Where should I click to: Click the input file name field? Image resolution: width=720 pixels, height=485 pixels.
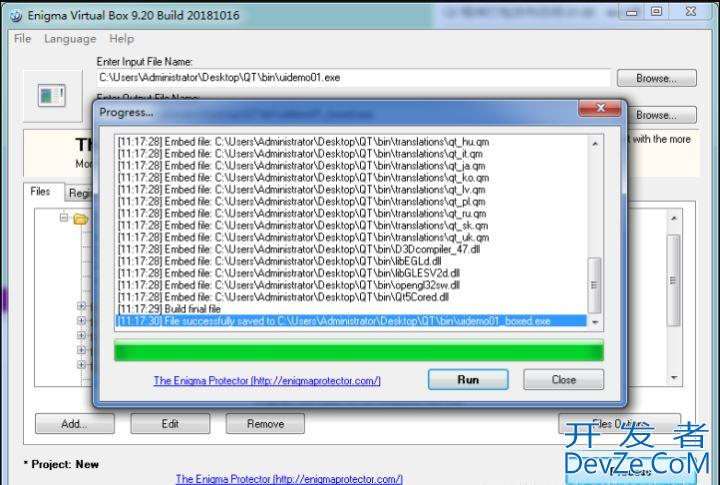(354, 78)
